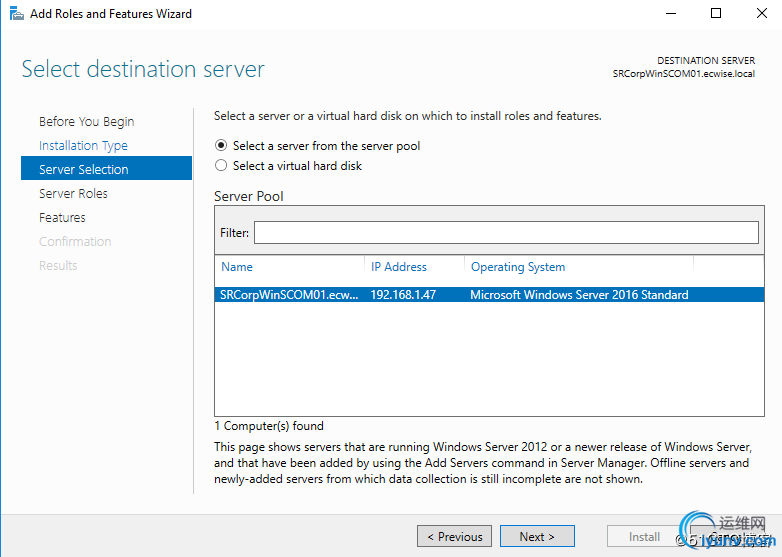This screenshot has height=557, width=782.
Task: Click the Next > button
Action: tap(537, 536)
